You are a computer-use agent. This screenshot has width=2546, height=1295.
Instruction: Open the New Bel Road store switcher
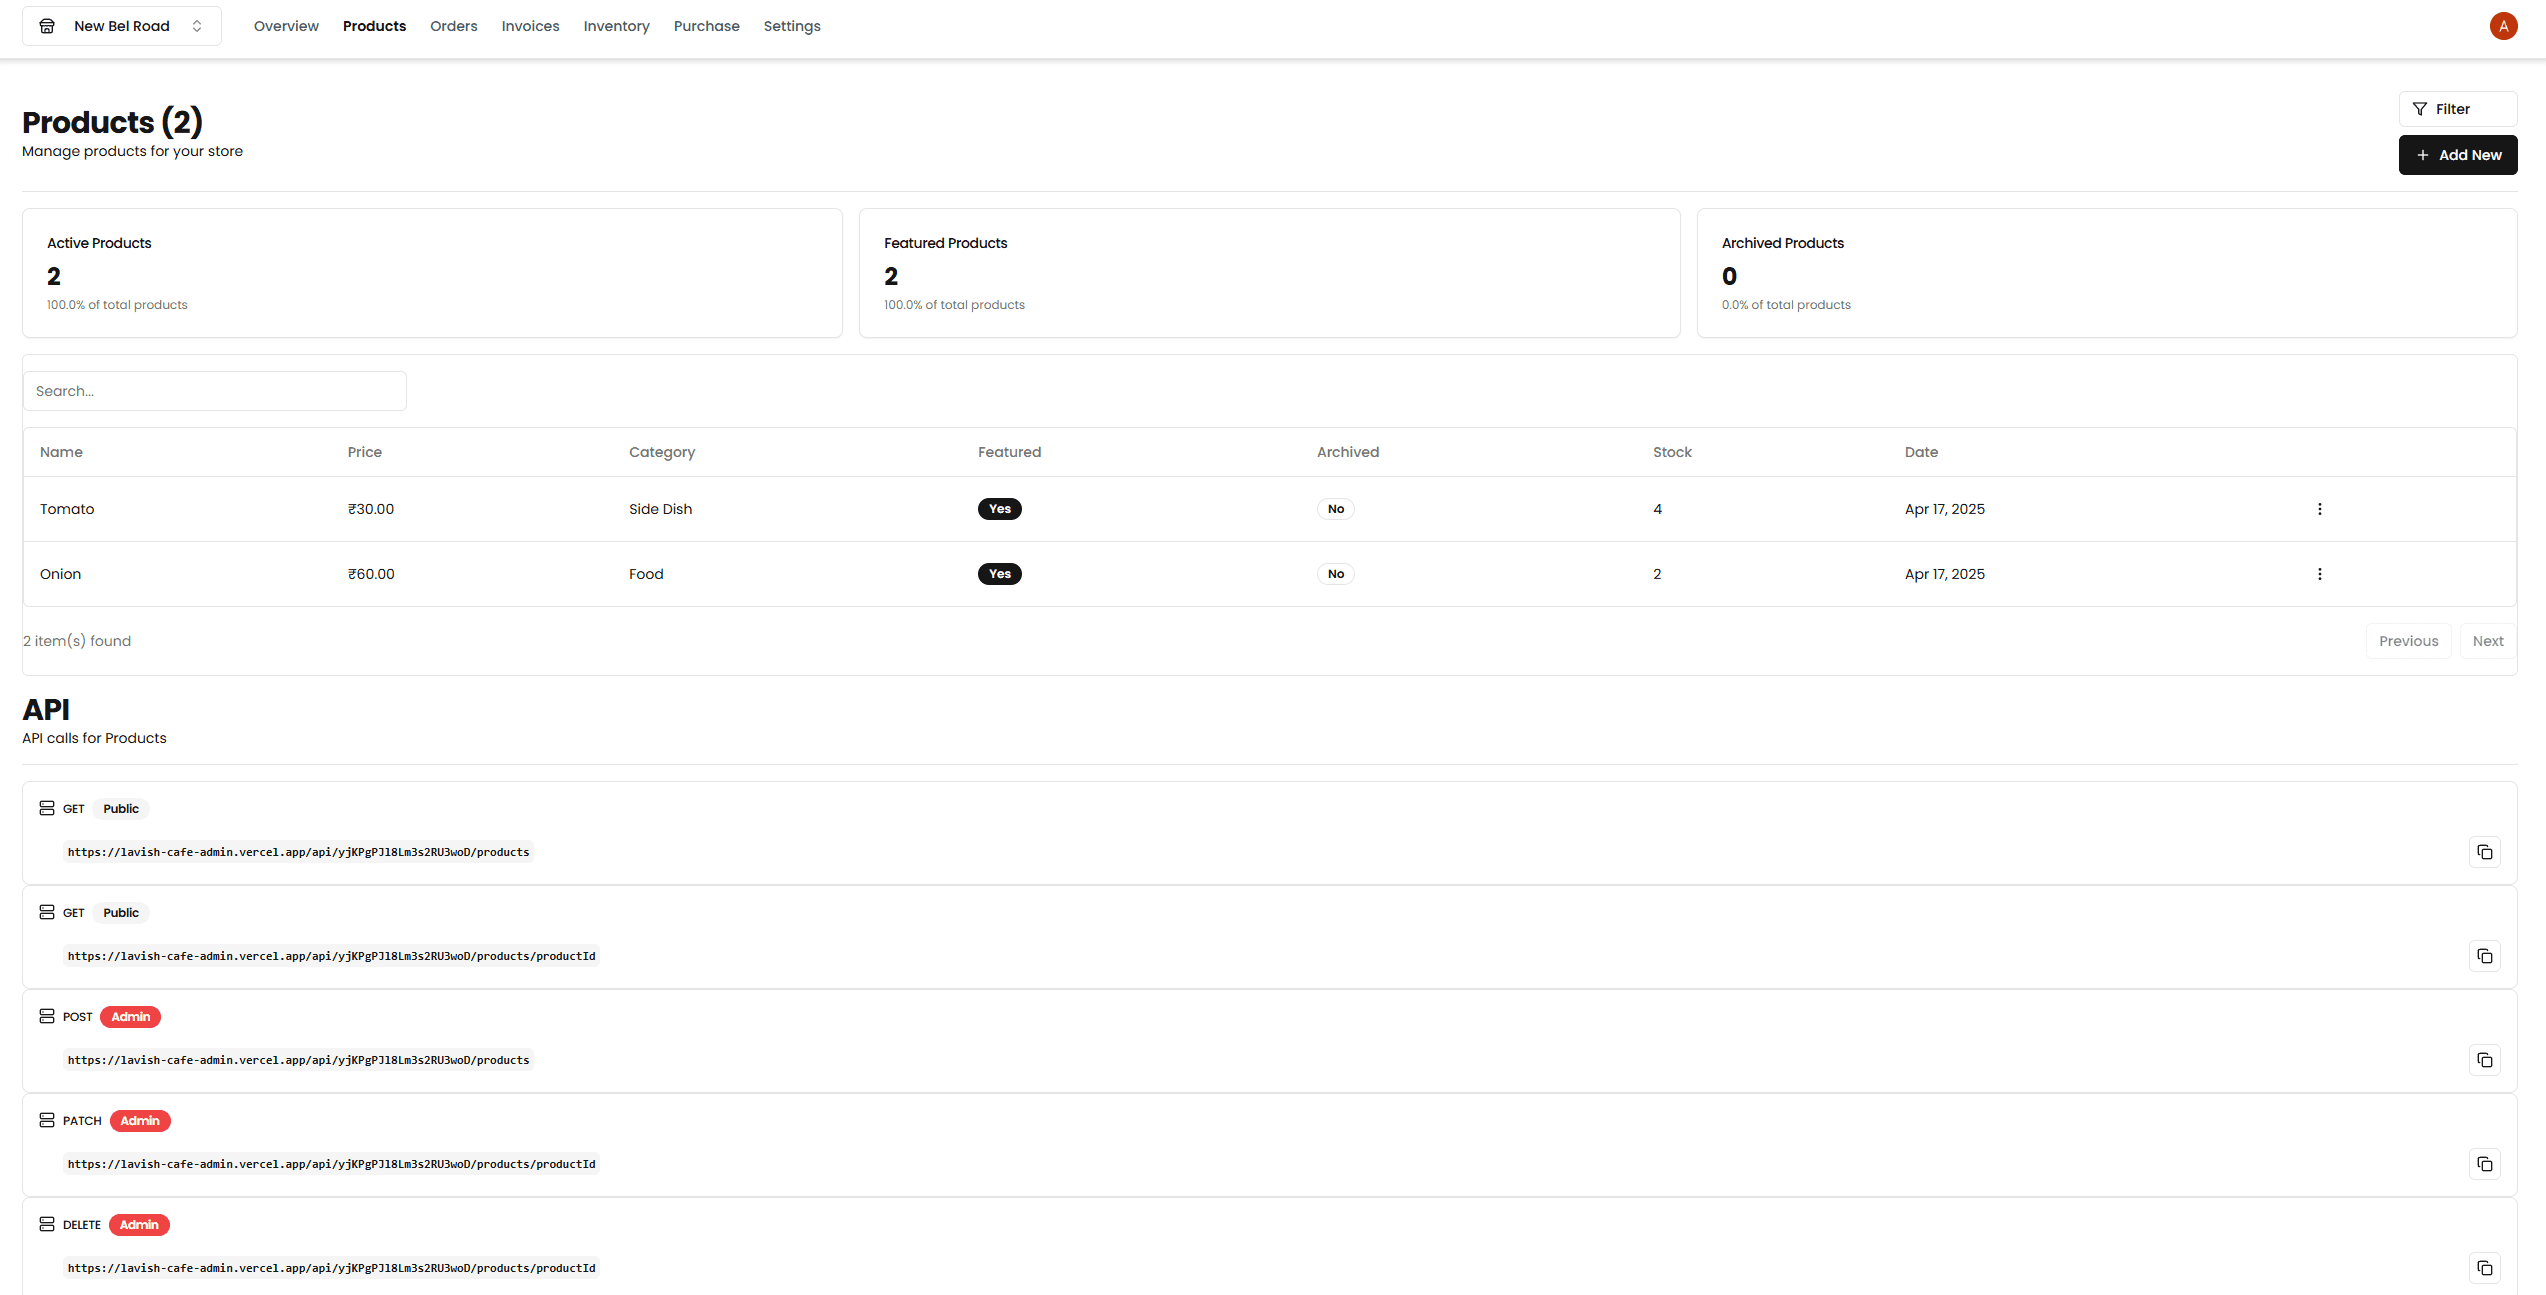pos(122,26)
